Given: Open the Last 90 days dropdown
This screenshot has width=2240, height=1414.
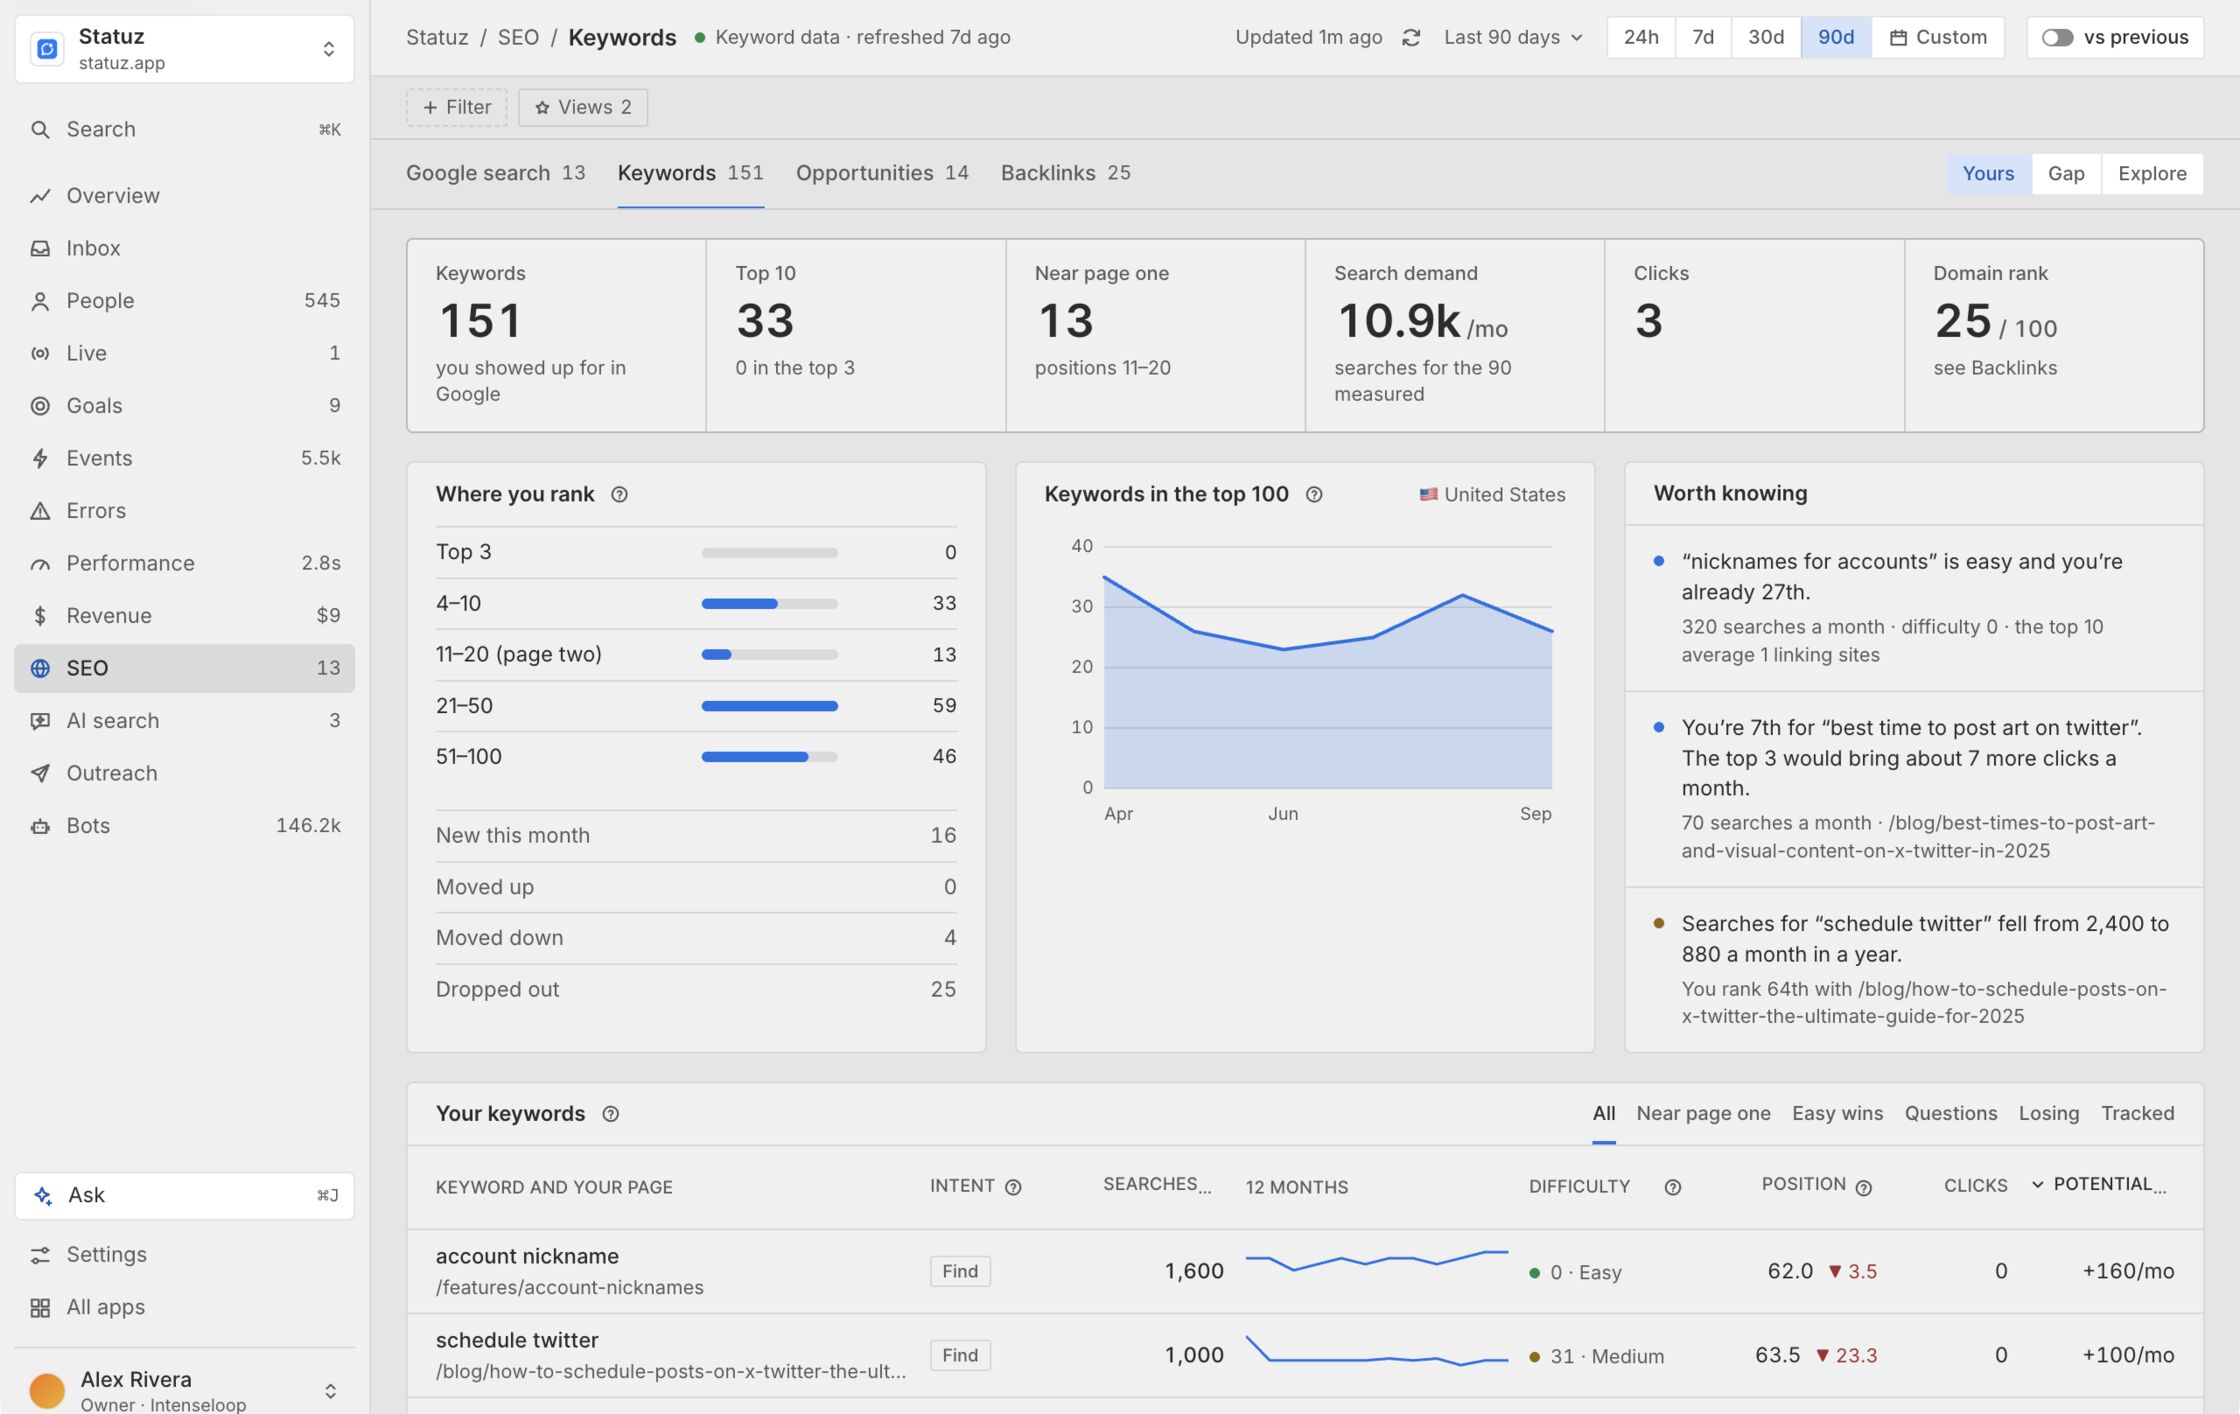Looking at the screenshot, I should coord(1513,38).
